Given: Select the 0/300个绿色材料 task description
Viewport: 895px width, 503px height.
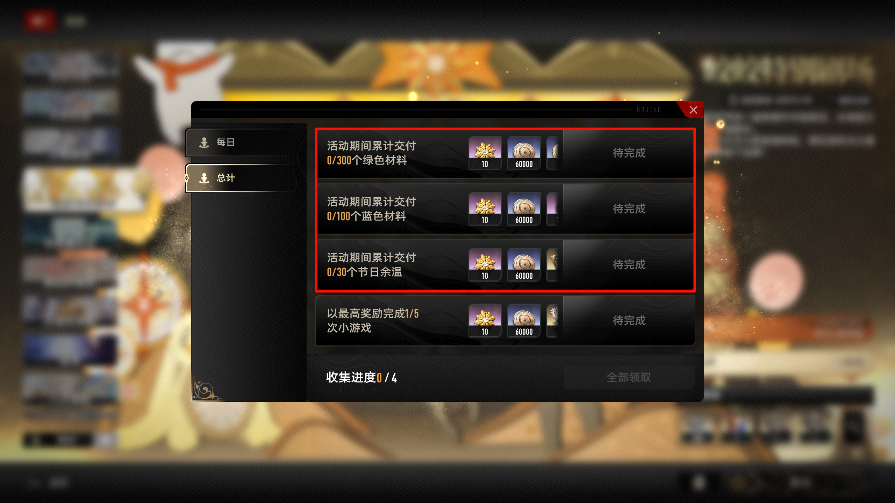Looking at the screenshot, I should pos(366,160).
